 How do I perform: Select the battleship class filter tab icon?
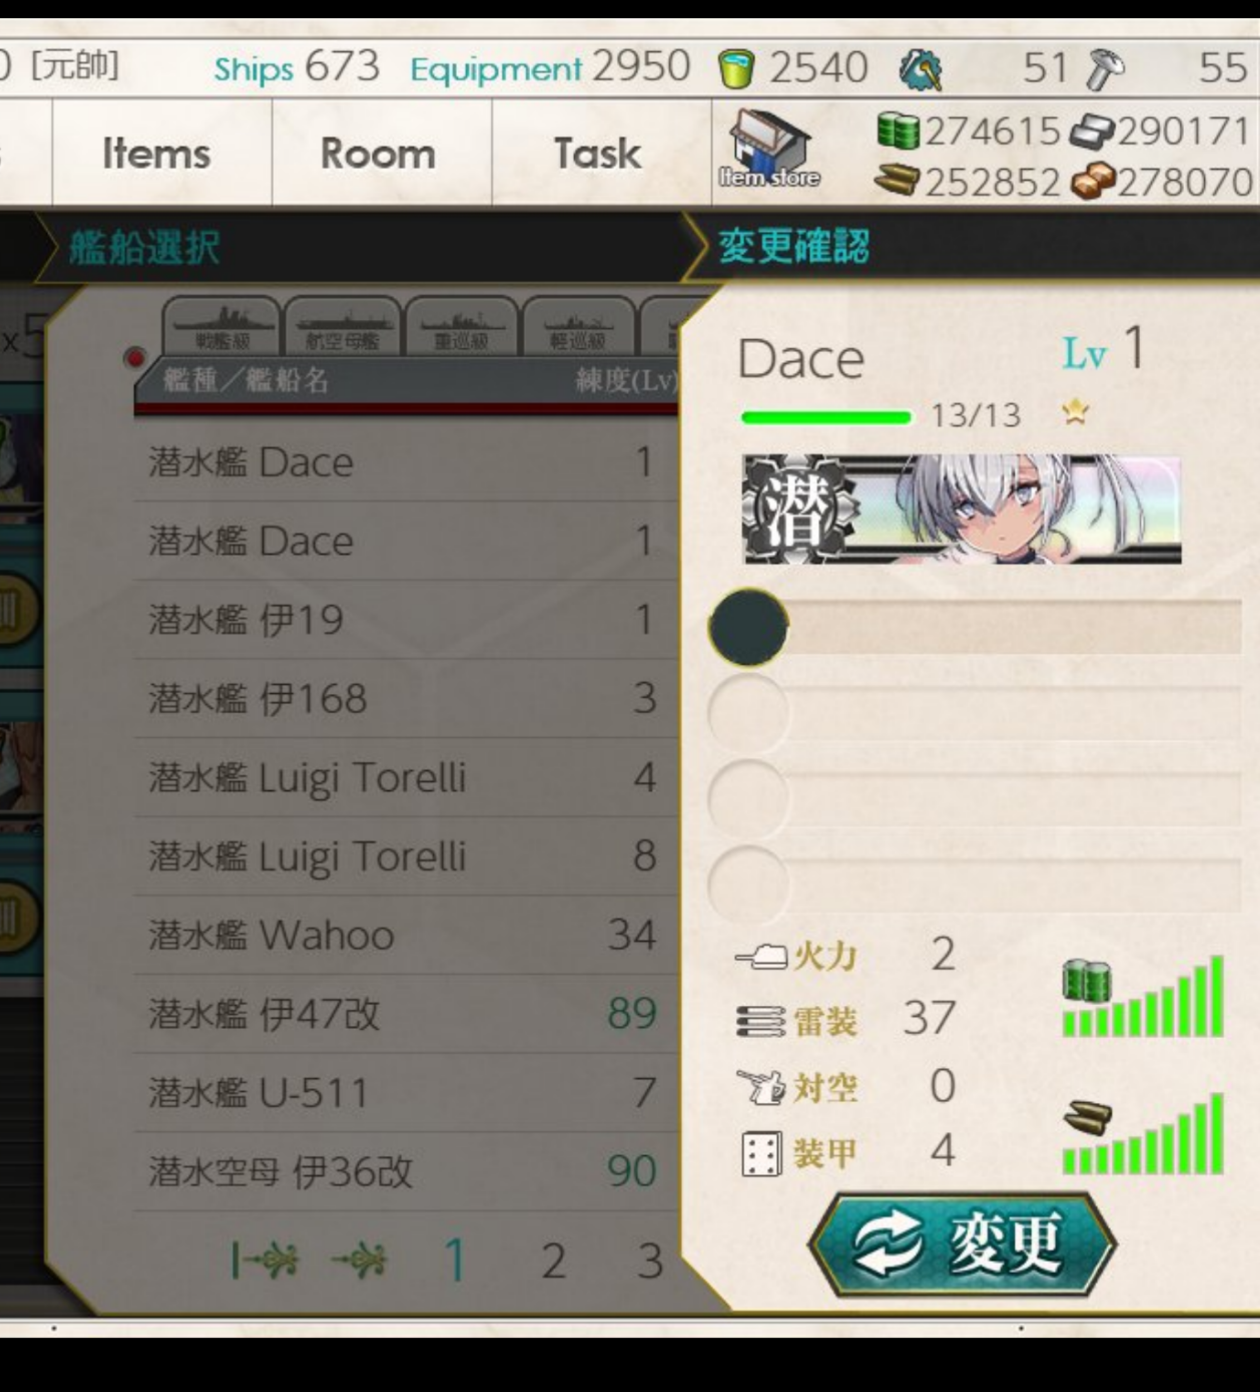[x=221, y=326]
